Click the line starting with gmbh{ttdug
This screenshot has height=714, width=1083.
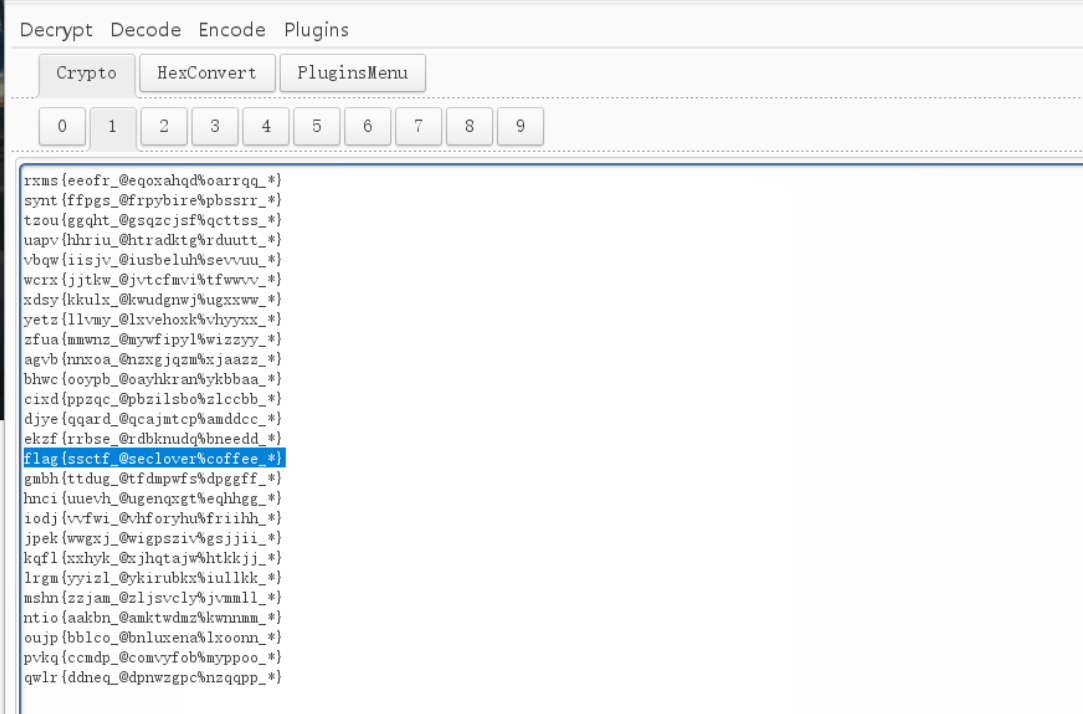coord(153,479)
